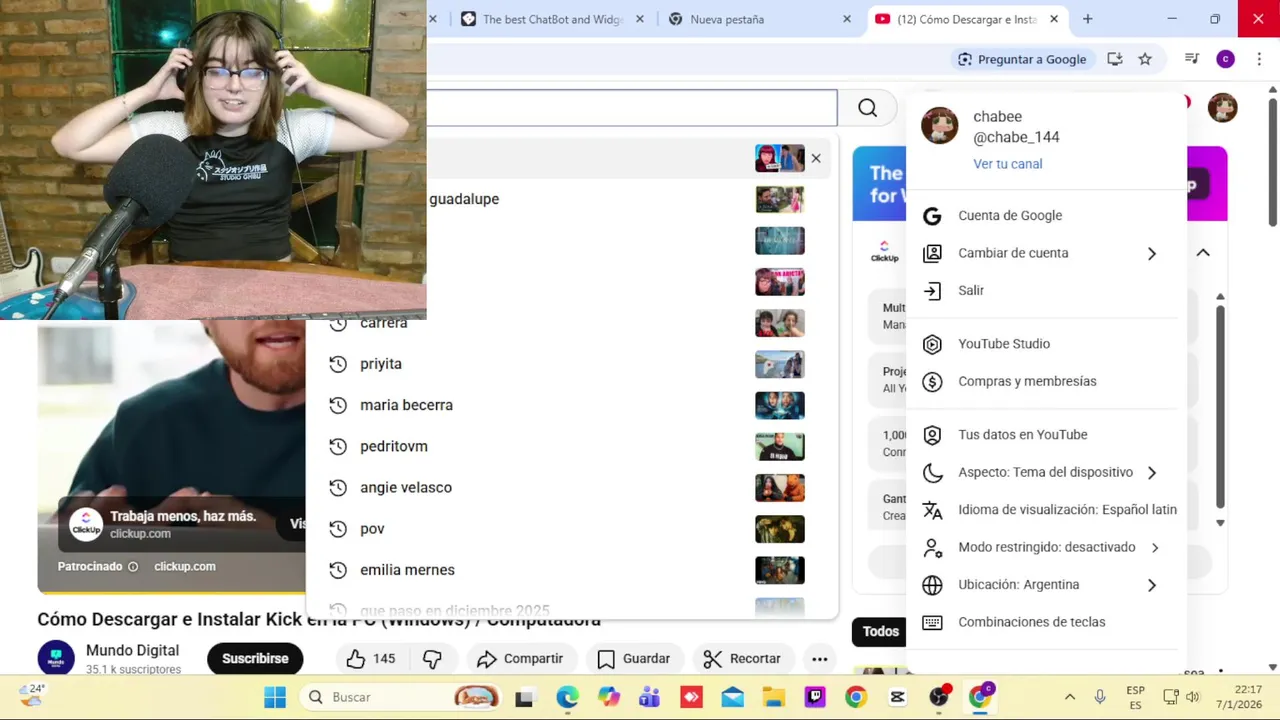Click the translate Idioma icon
This screenshot has height=720, width=1280.
tap(932, 510)
